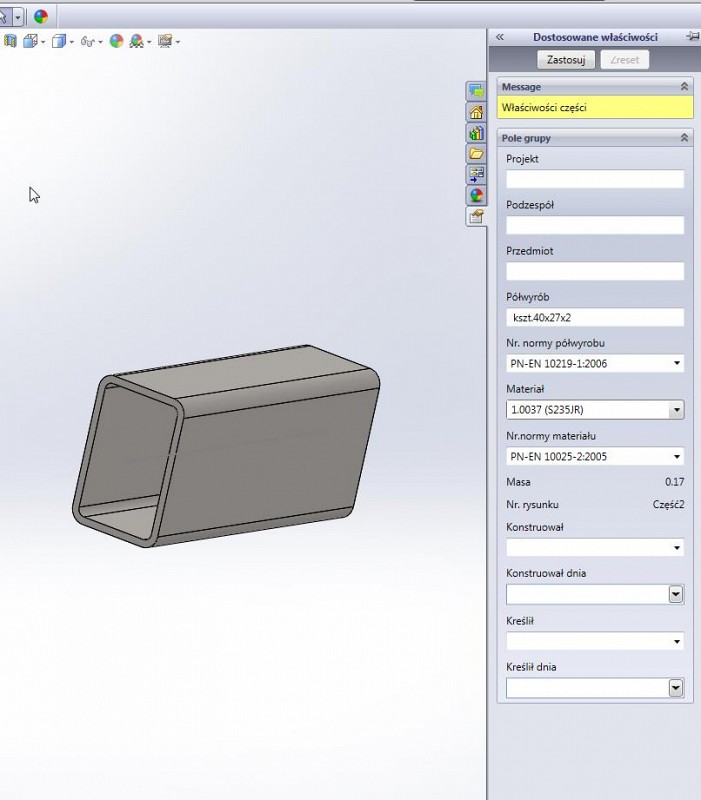
Task: Click the Select arrow tool at the top left
Action: pyautogui.click(x=4, y=16)
